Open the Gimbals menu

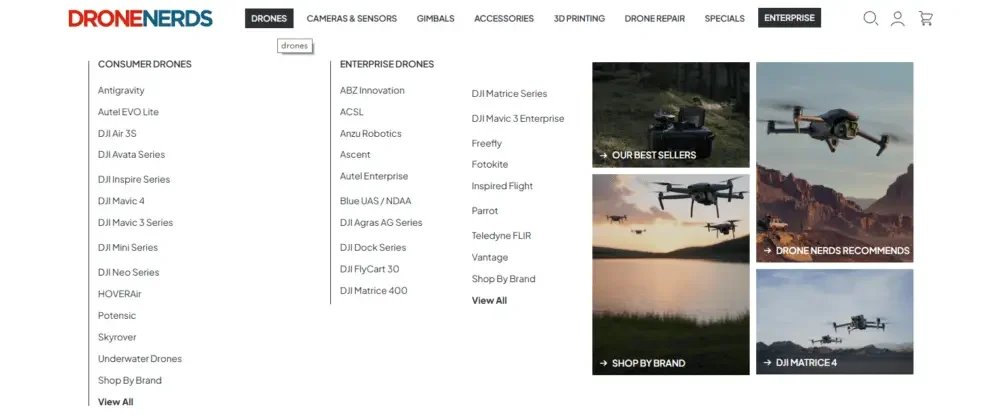[436, 18]
